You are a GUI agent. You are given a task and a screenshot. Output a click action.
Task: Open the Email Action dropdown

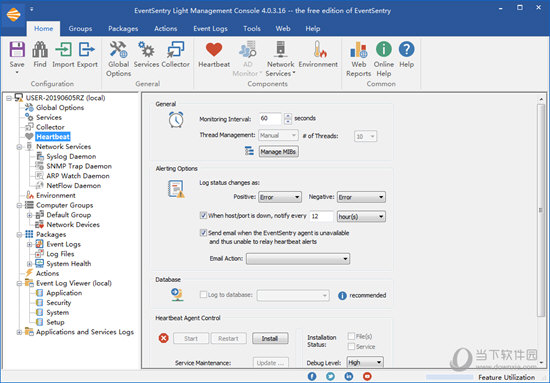click(x=298, y=259)
